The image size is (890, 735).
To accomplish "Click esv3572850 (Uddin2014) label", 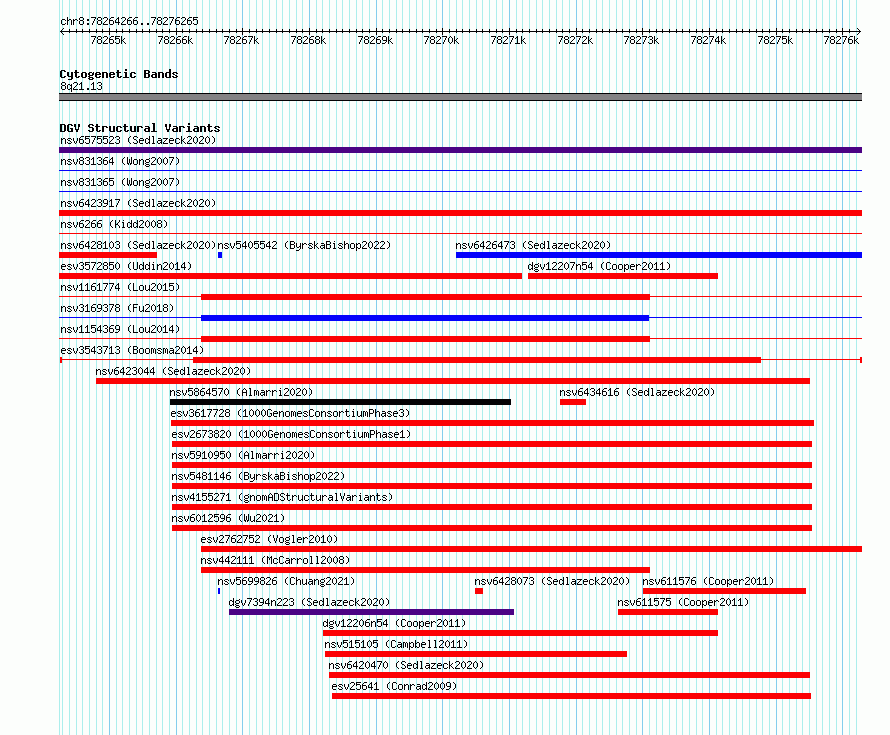I will pos(126,266).
